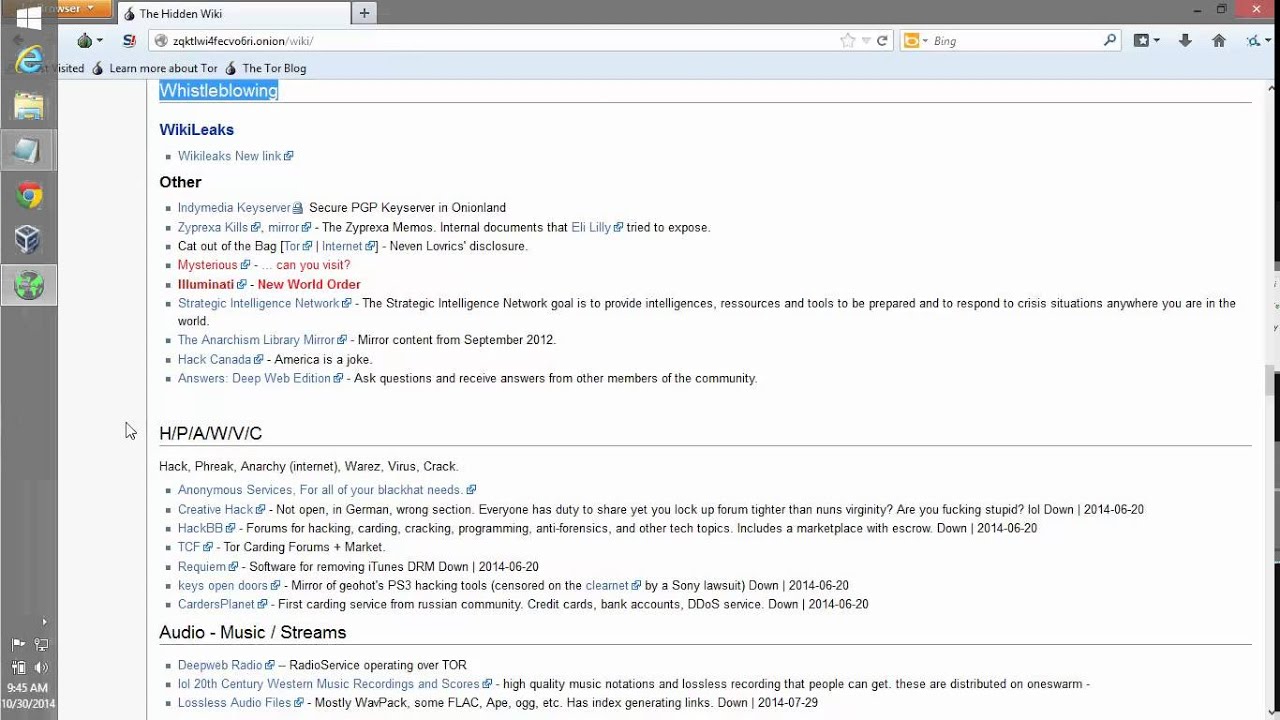Click the Bing search engine icon
Viewport: 1280px width, 720px height.
[911, 41]
